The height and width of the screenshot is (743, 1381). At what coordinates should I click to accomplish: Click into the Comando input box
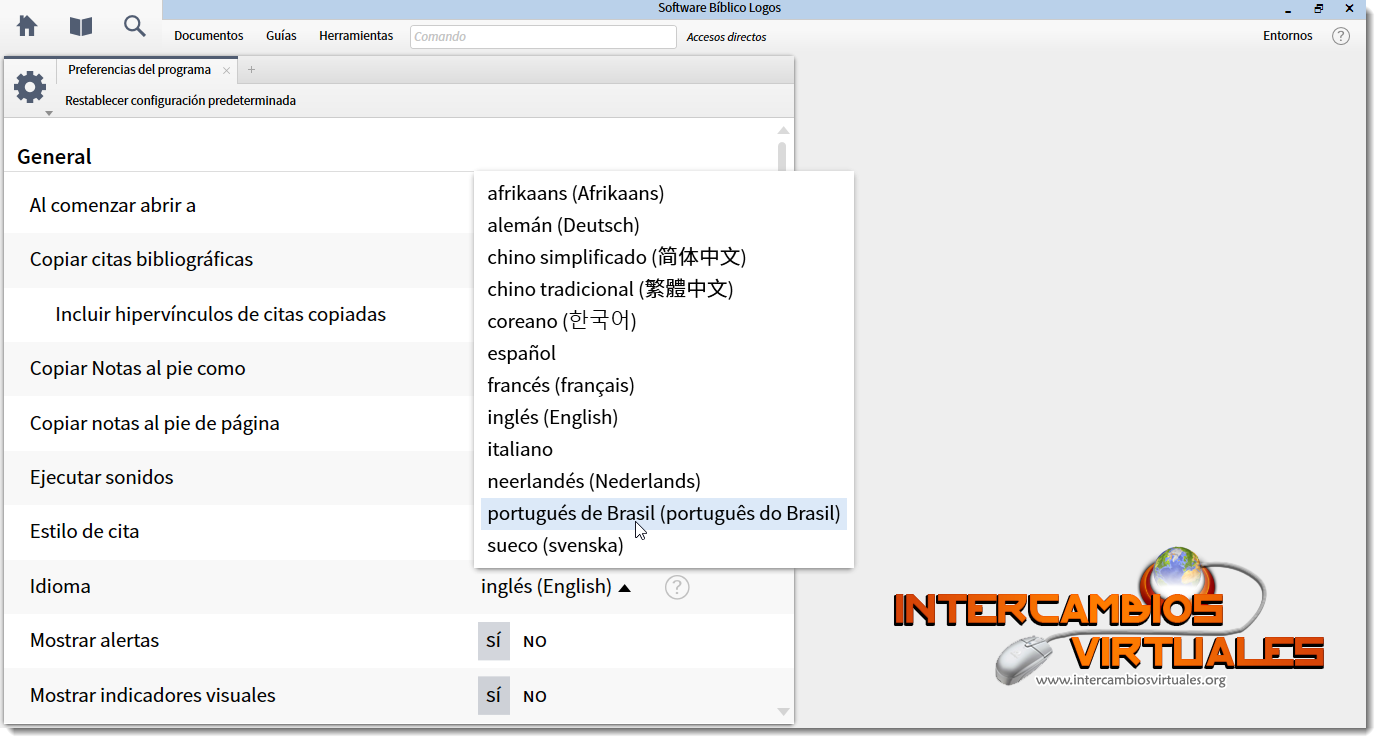pyautogui.click(x=543, y=37)
